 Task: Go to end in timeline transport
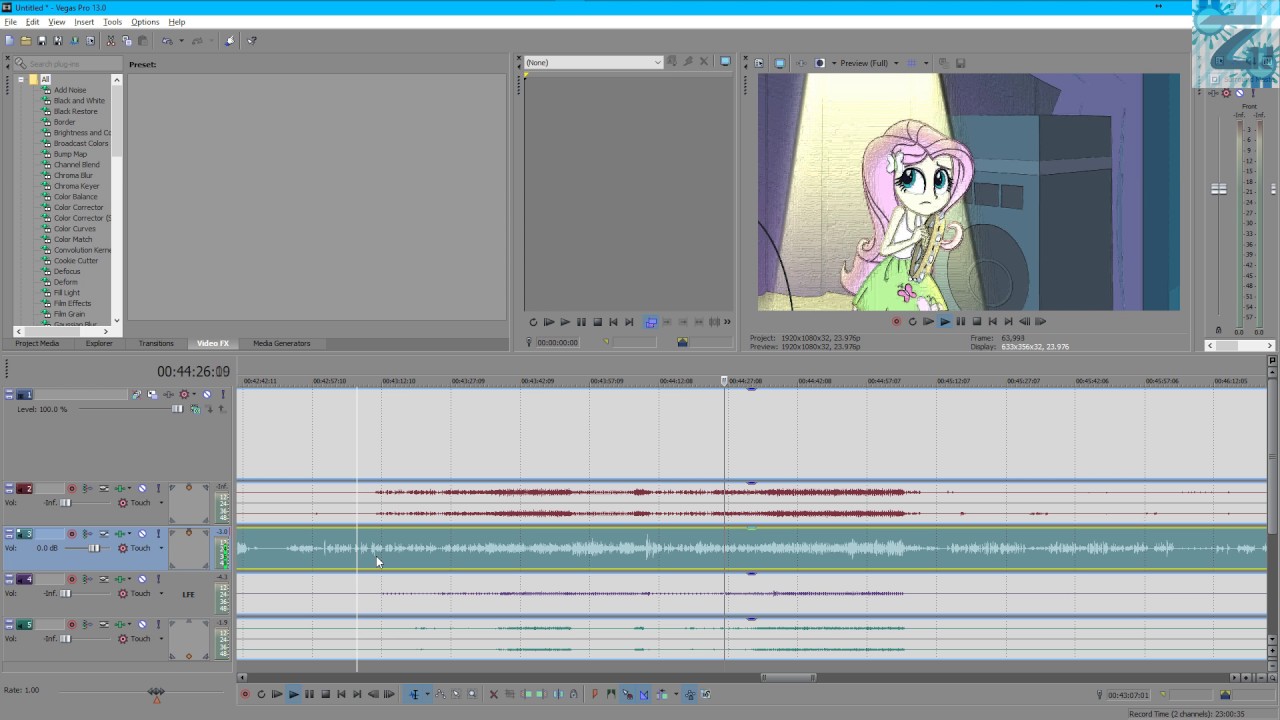[357, 694]
